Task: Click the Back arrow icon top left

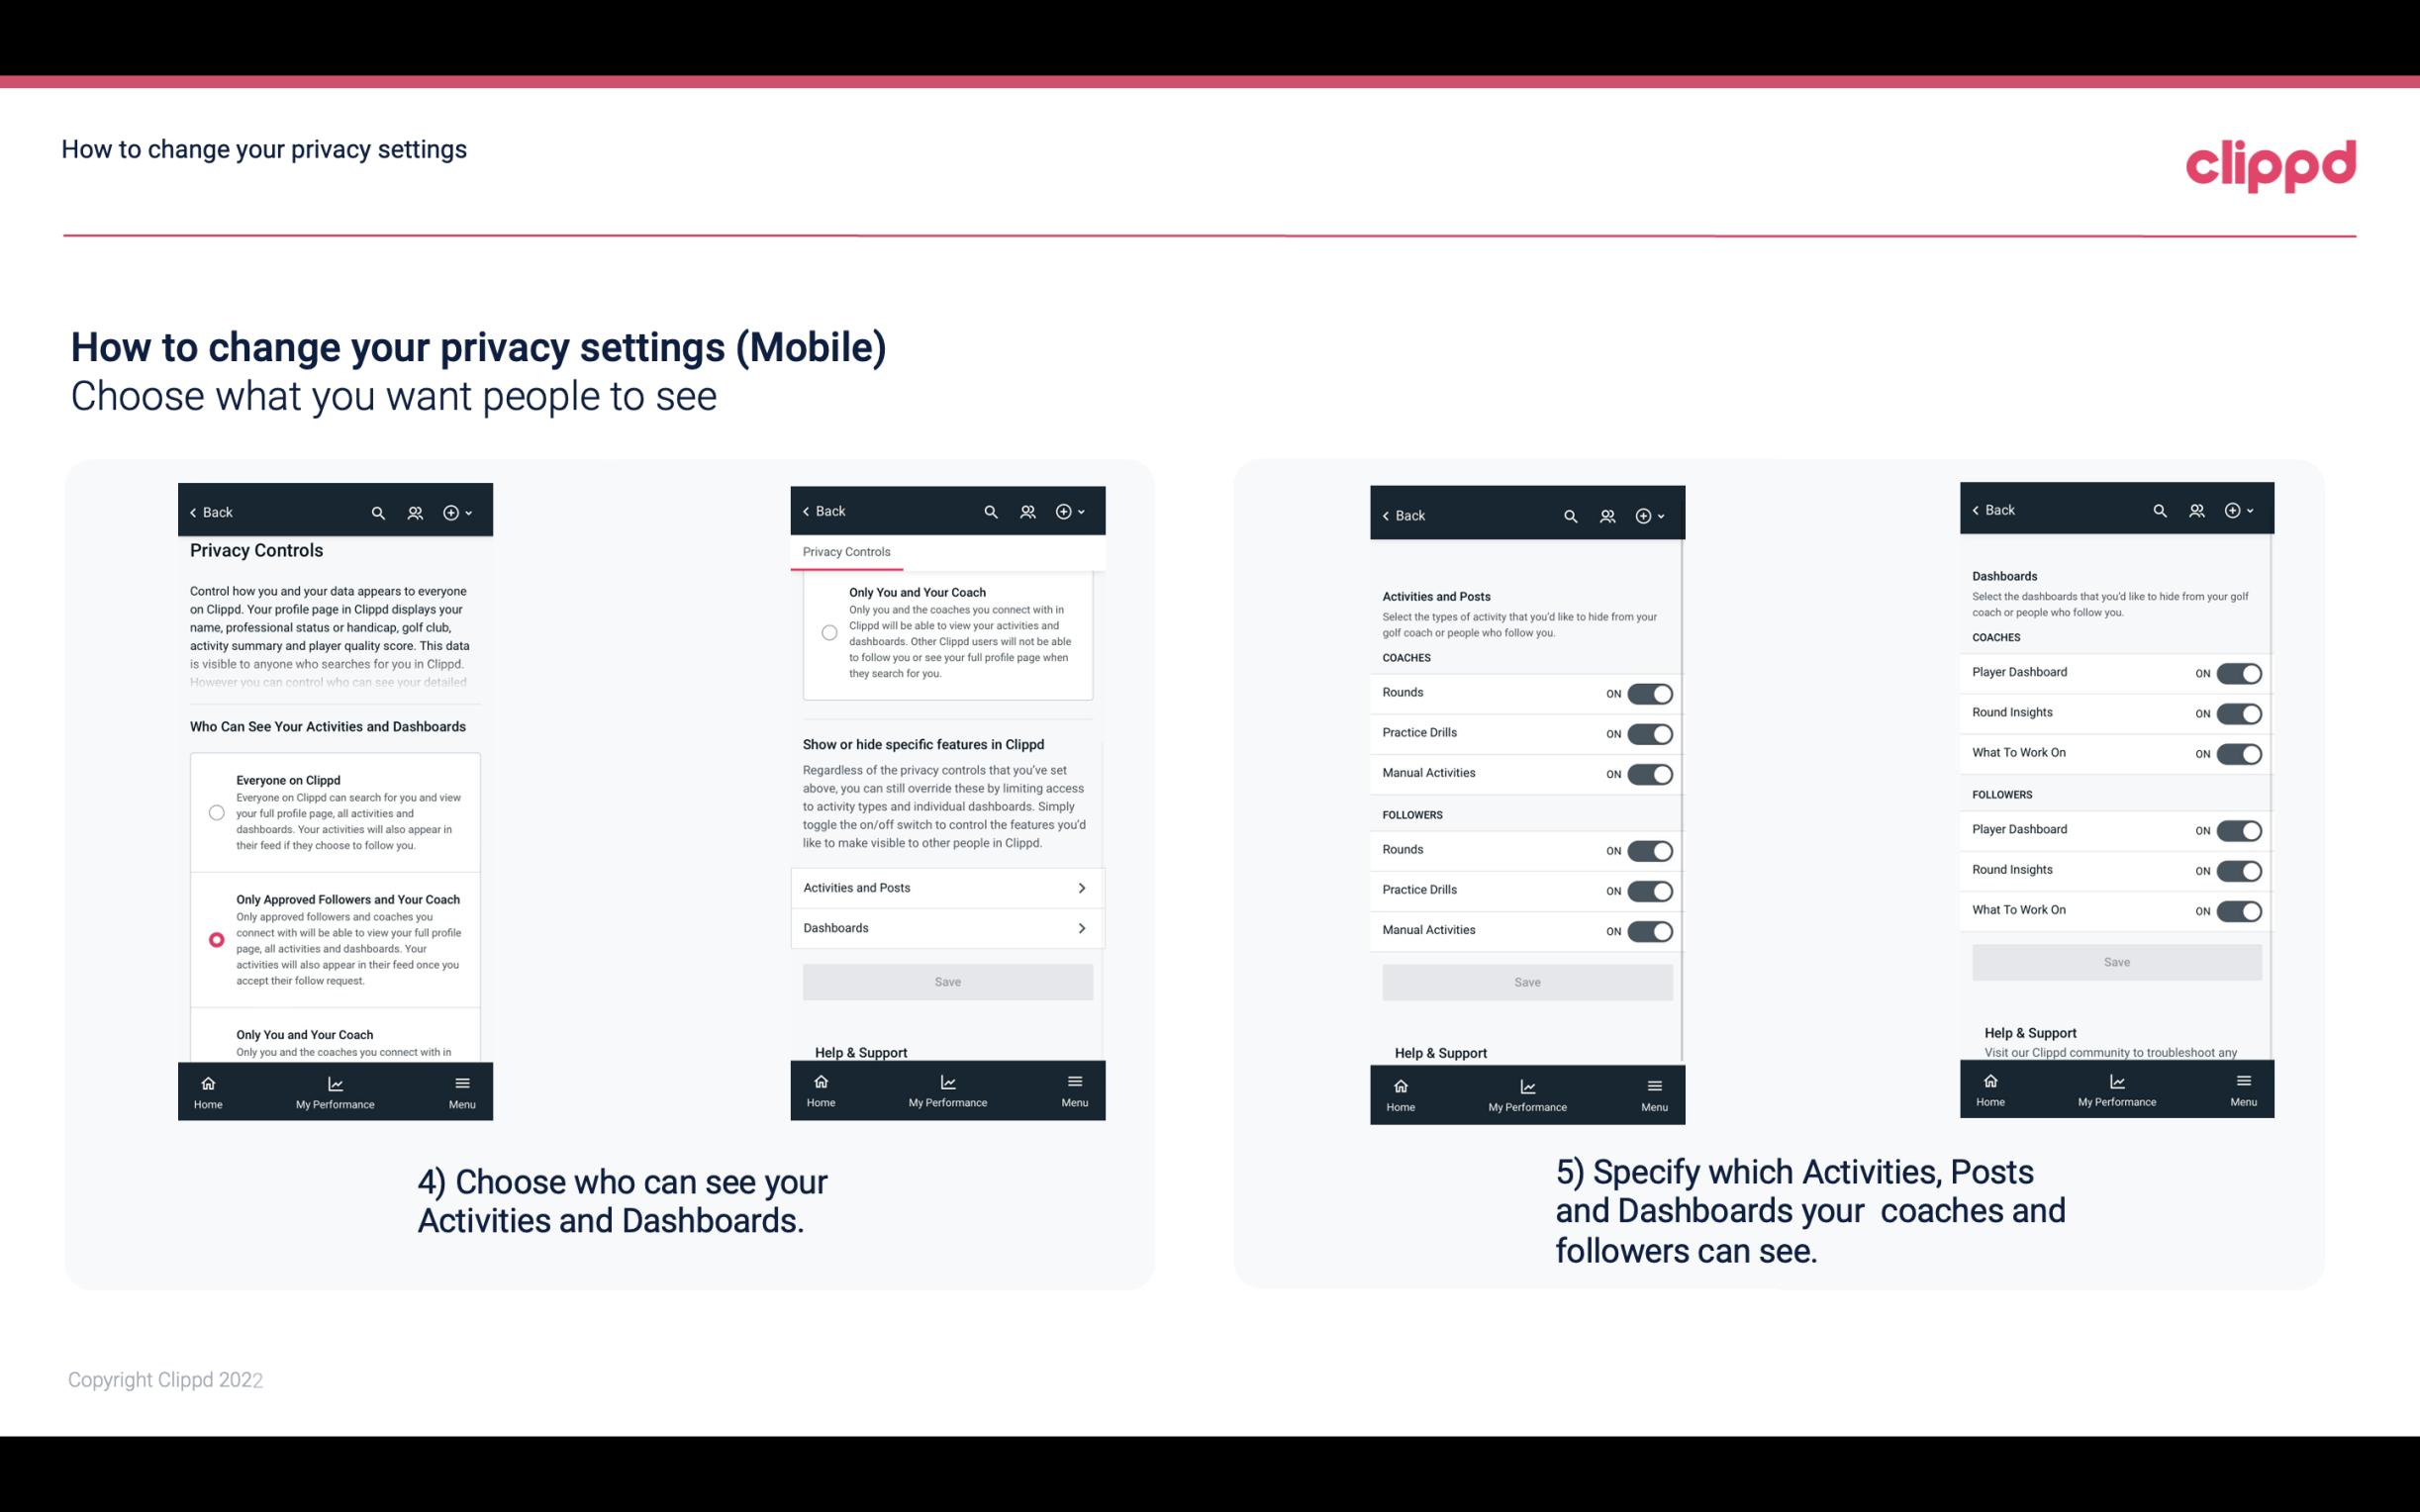Action: 195,511
